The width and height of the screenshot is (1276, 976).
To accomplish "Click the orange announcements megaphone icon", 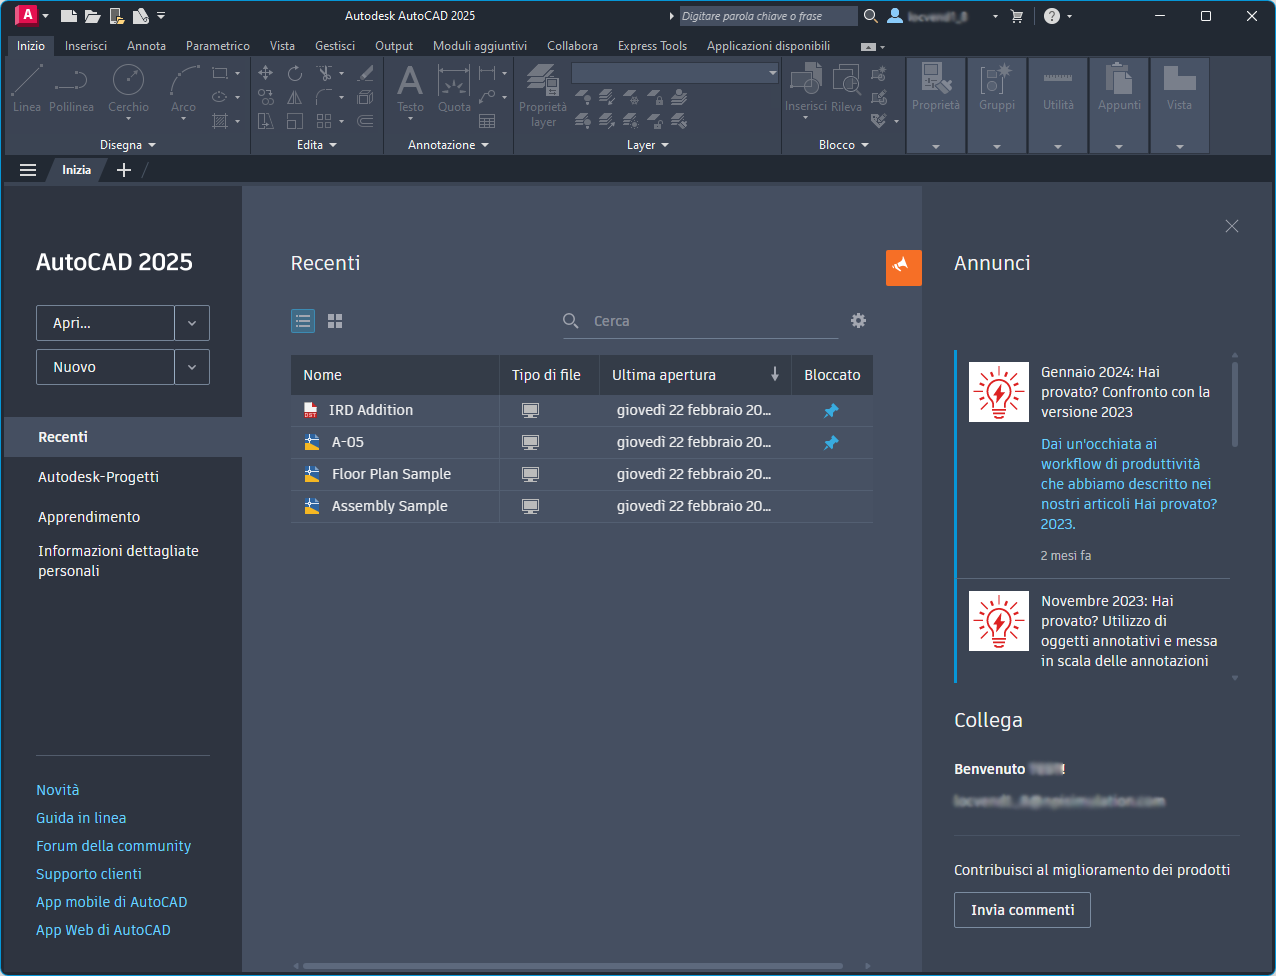I will pos(904,267).
